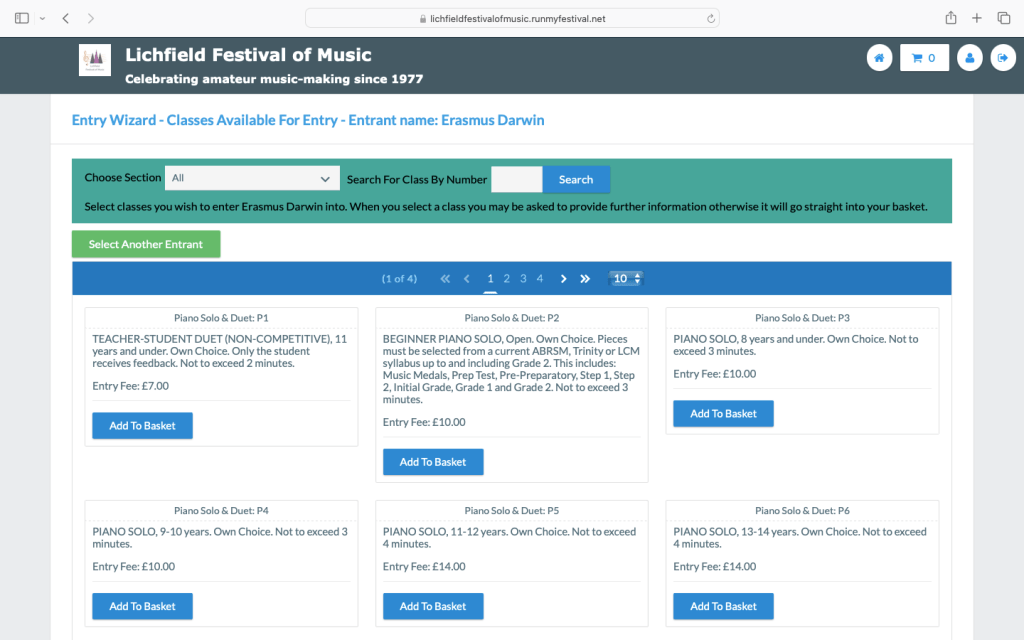The image size is (1024, 640).
Task: Click the Search button
Action: click(x=576, y=180)
